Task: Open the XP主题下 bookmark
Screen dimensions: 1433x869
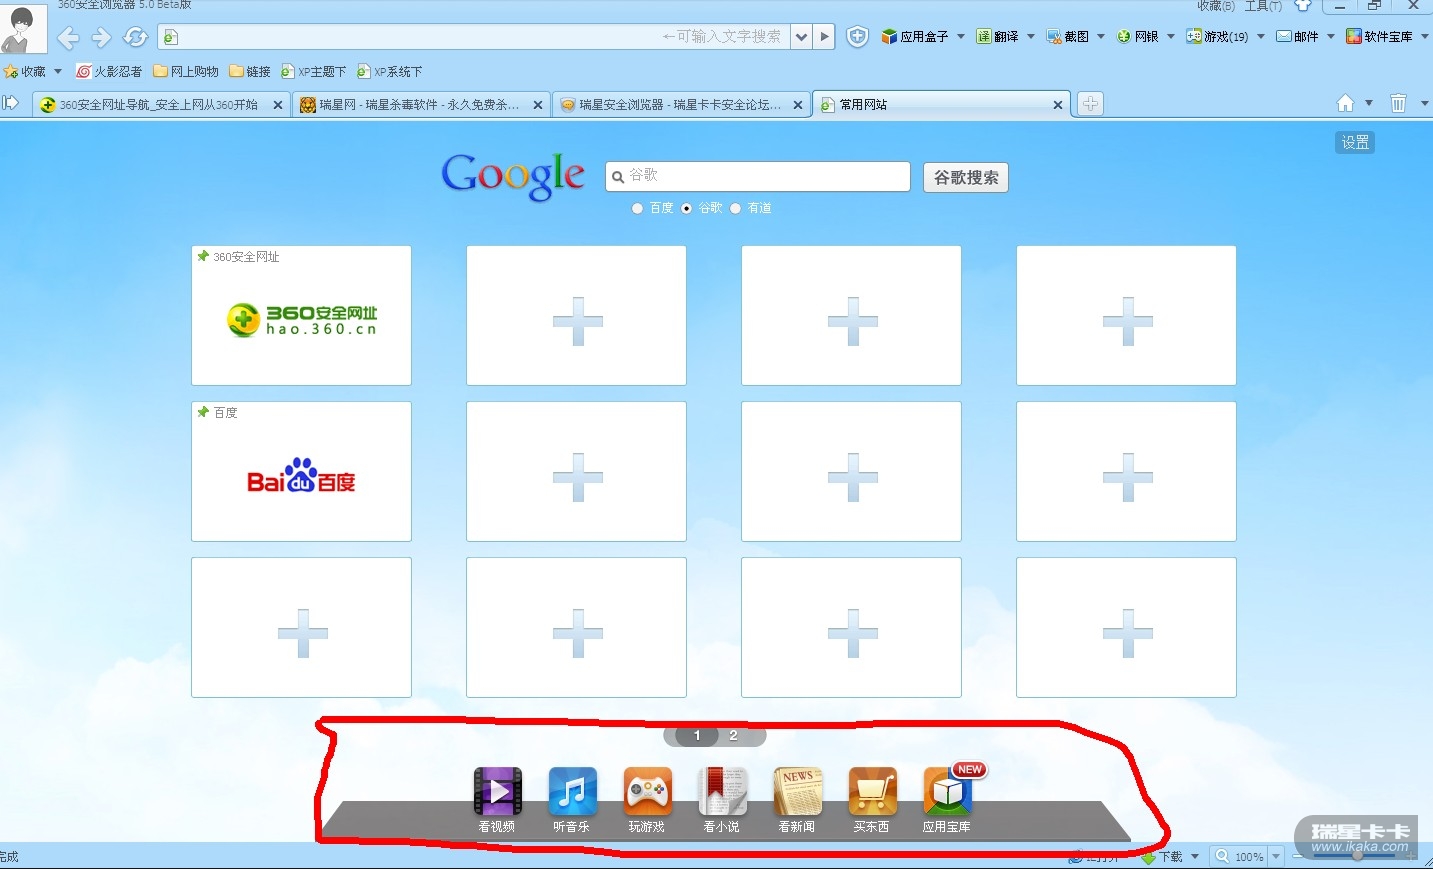Action: pos(314,71)
